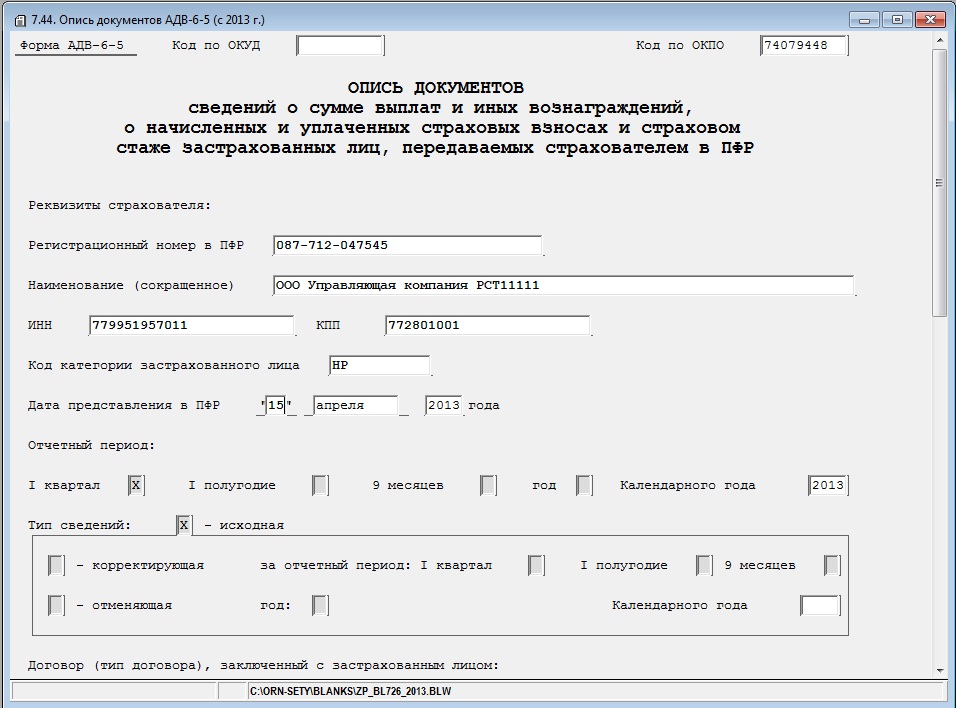Maximize the АДВ-6-5 window
This screenshot has height=708, width=956.
coord(897,20)
